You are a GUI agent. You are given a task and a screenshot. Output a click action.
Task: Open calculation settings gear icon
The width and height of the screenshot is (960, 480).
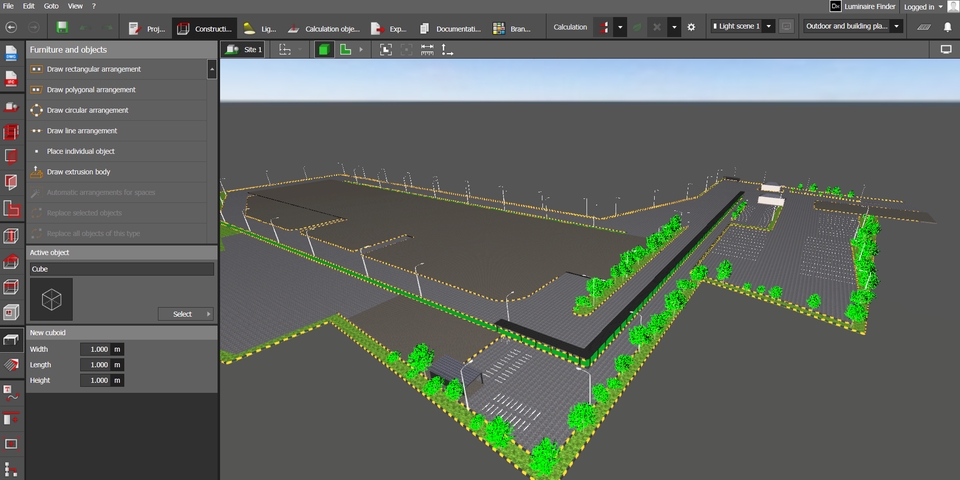690,27
